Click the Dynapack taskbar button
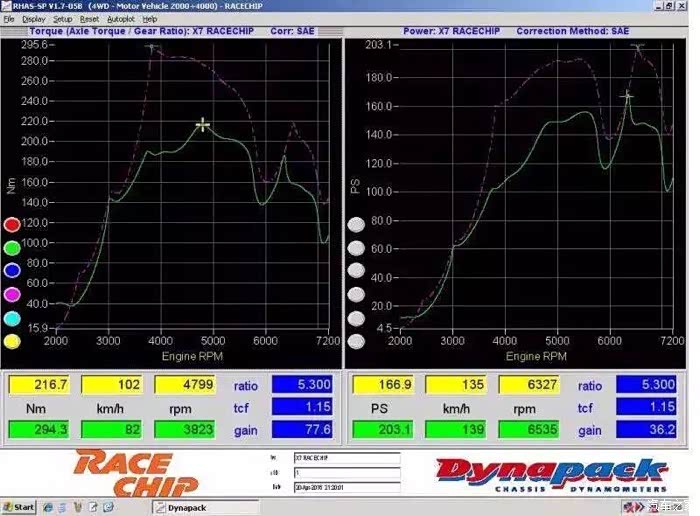The height and width of the screenshot is (516, 700). pos(190,507)
